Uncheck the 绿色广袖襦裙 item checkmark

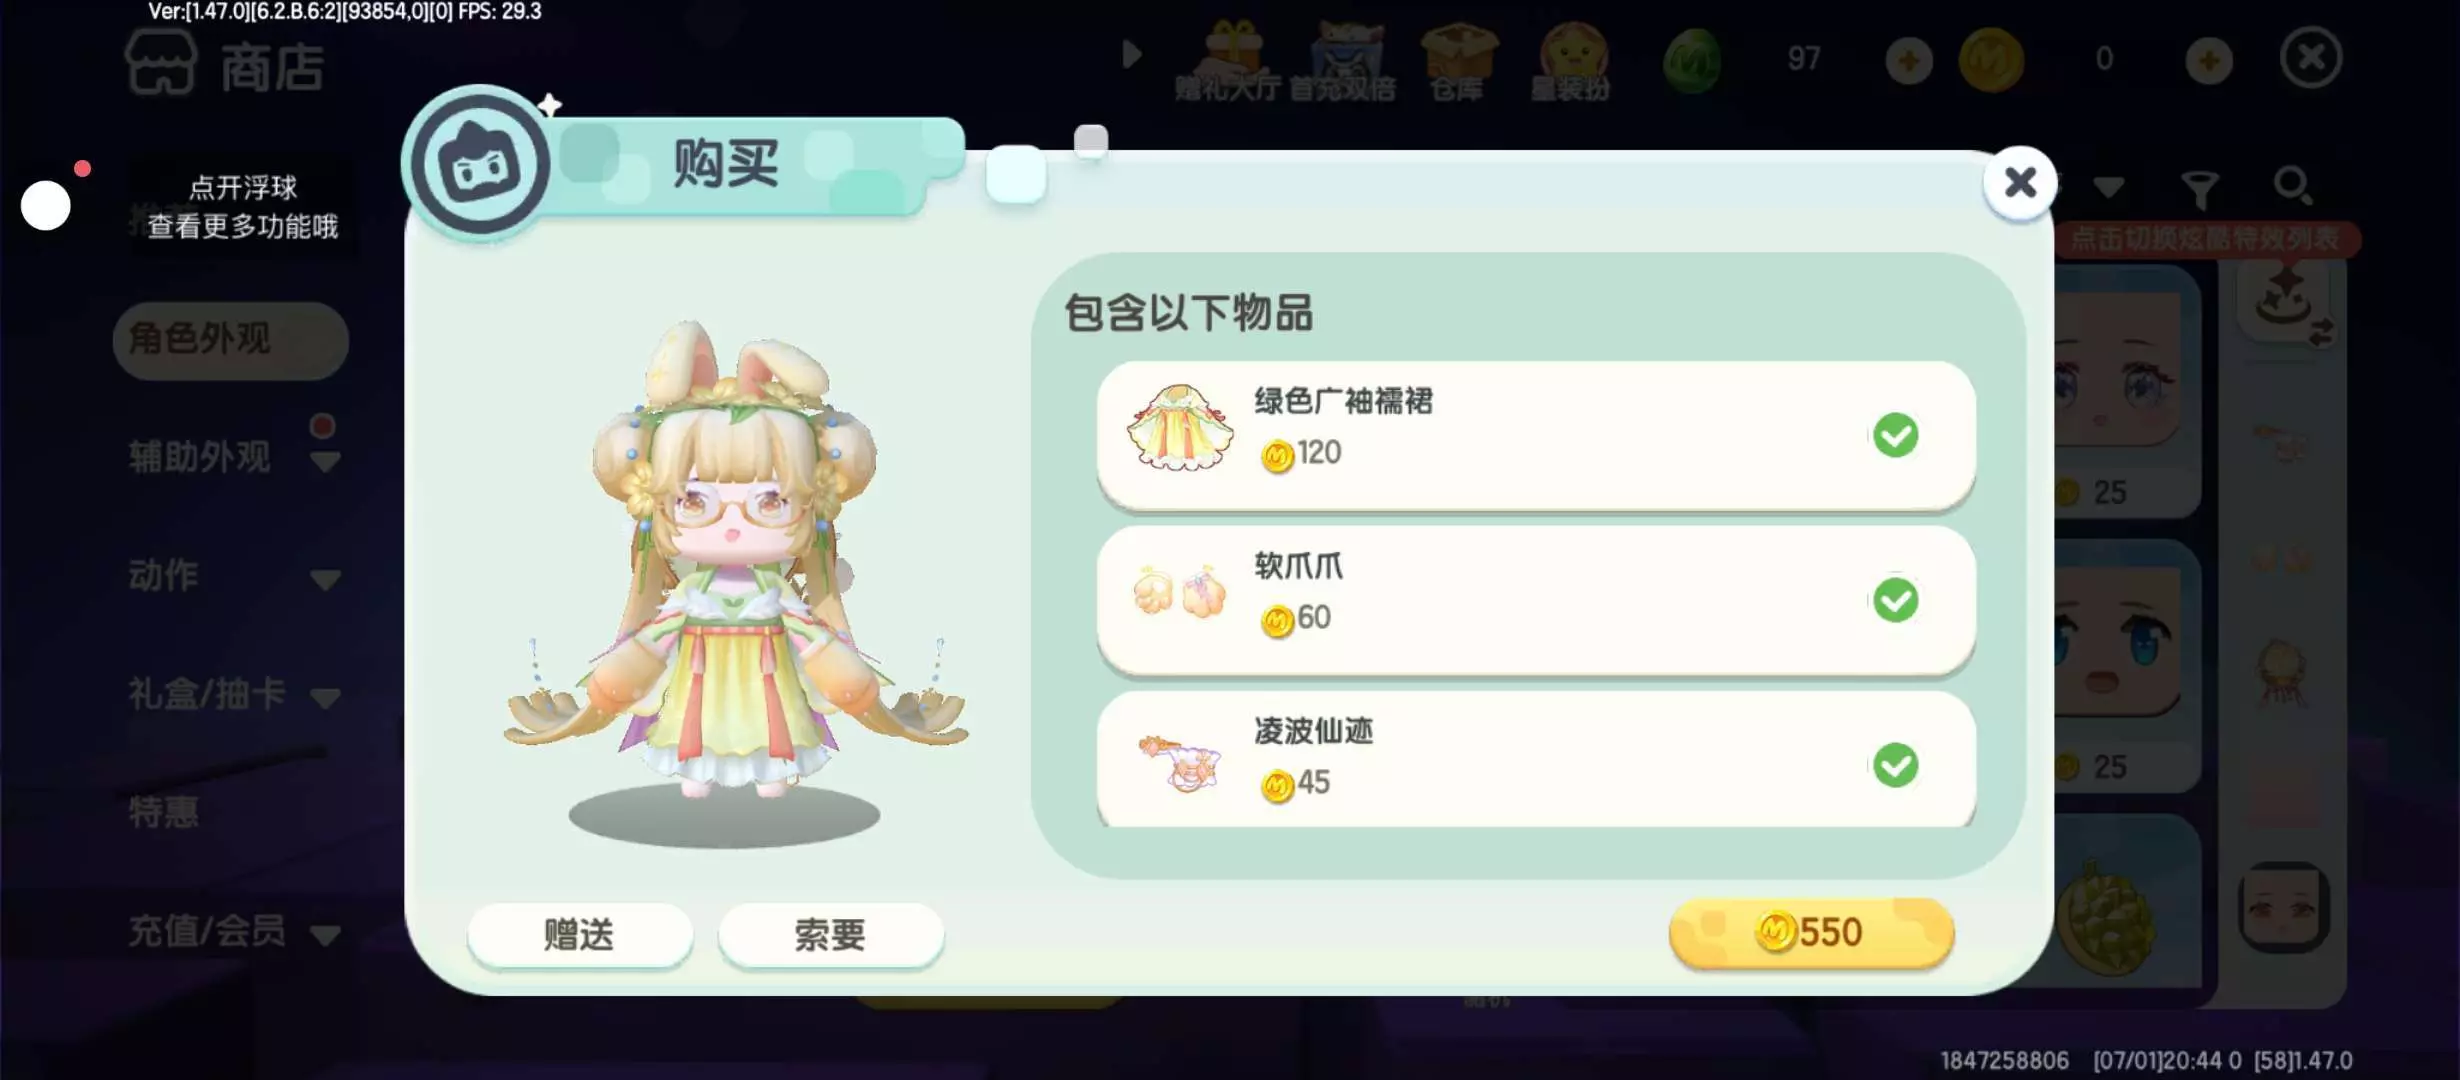coord(1895,435)
